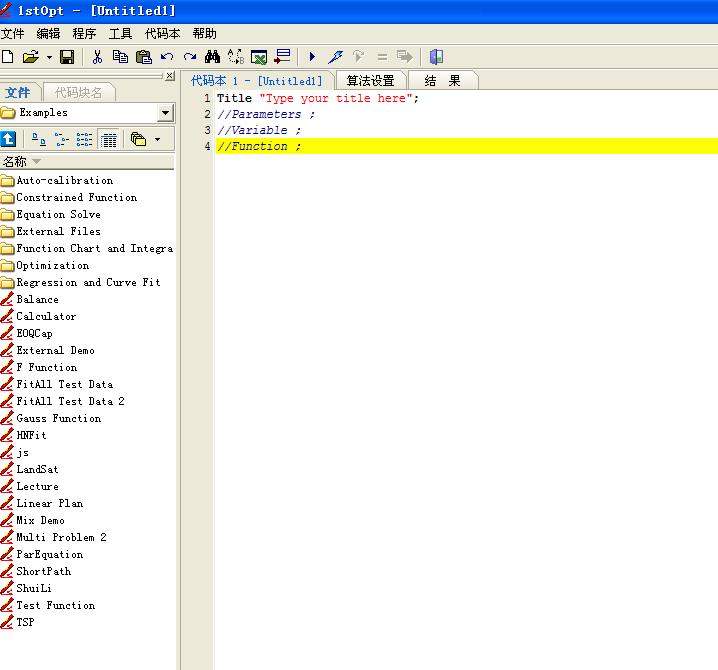Image resolution: width=718 pixels, height=670 pixels.
Task: Click the insert line icon with red arrow
Action: click(x=282, y=57)
